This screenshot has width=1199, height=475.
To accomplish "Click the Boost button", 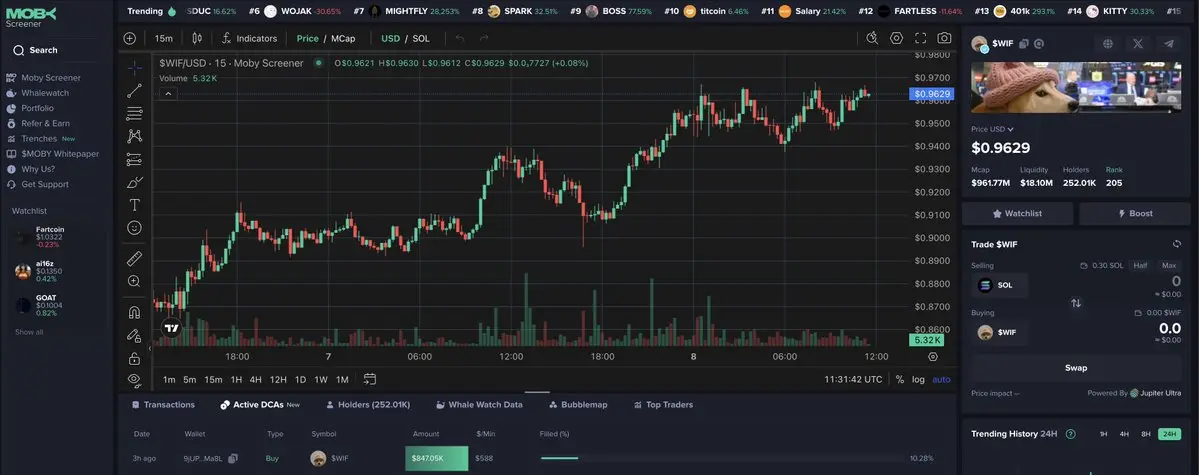I will point(1135,213).
